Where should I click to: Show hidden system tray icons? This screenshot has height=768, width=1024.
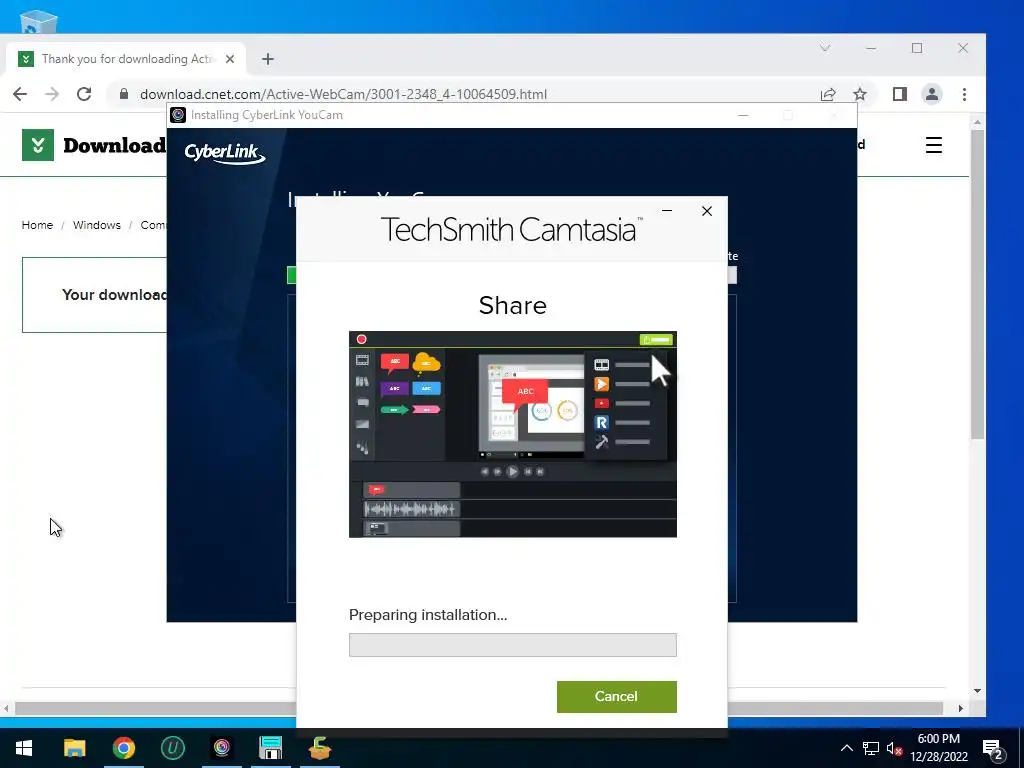tap(846, 748)
